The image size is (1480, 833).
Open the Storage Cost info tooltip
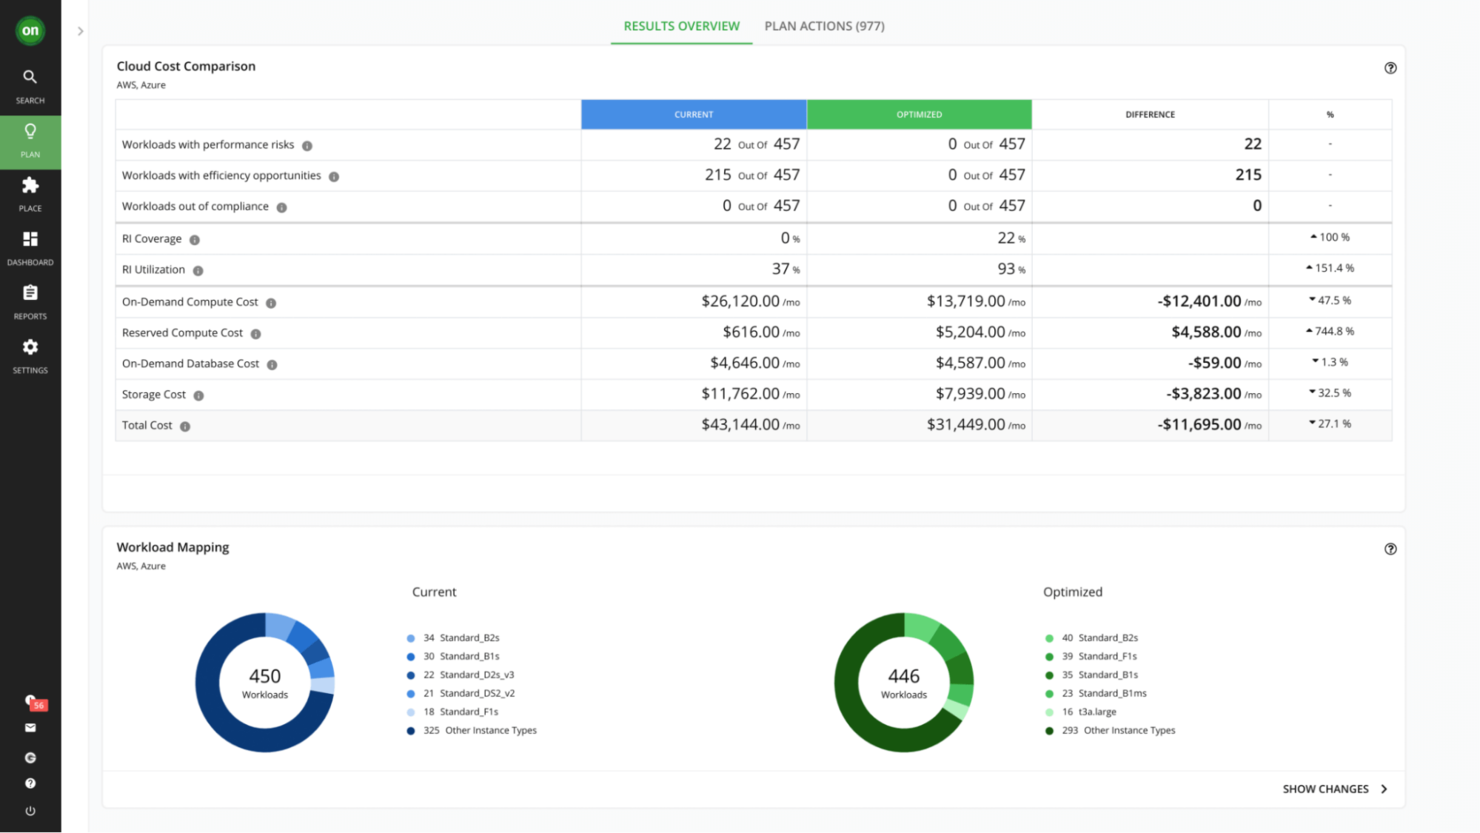point(198,394)
